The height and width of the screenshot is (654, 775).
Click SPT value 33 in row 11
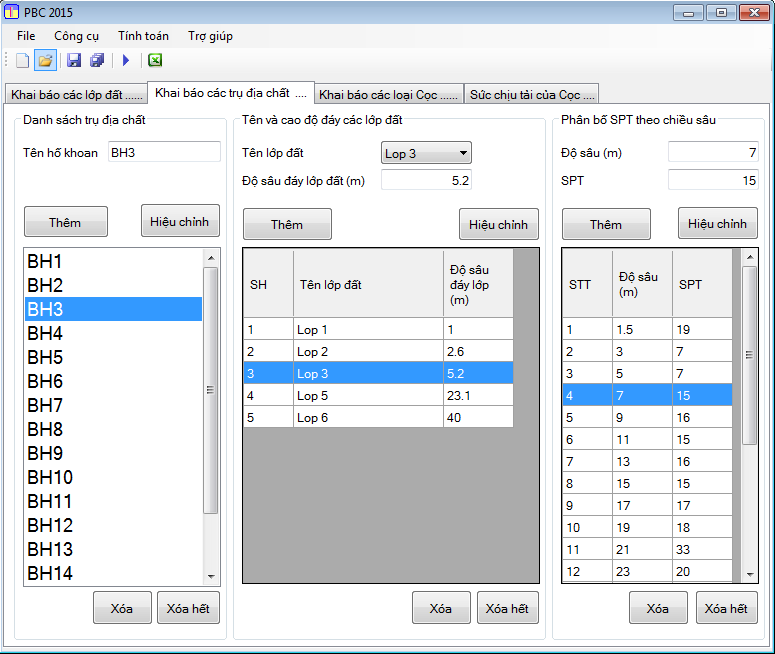click(x=702, y=549)
